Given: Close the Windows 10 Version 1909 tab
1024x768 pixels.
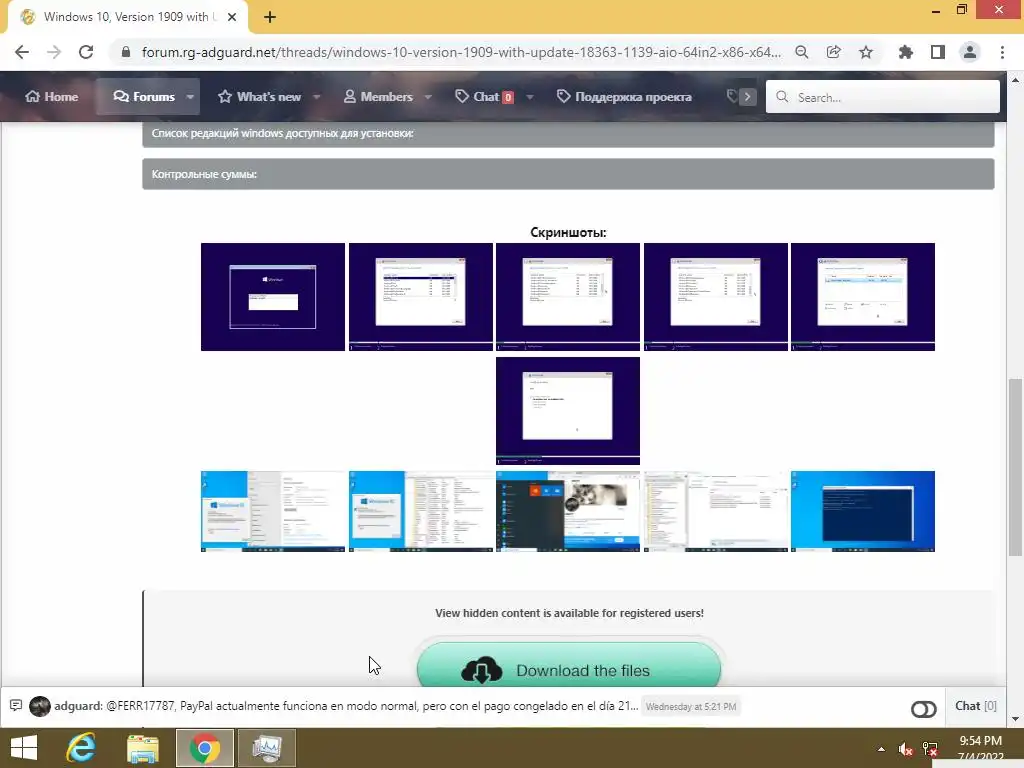Looking at the screenshot, I should tap(232, 17).
